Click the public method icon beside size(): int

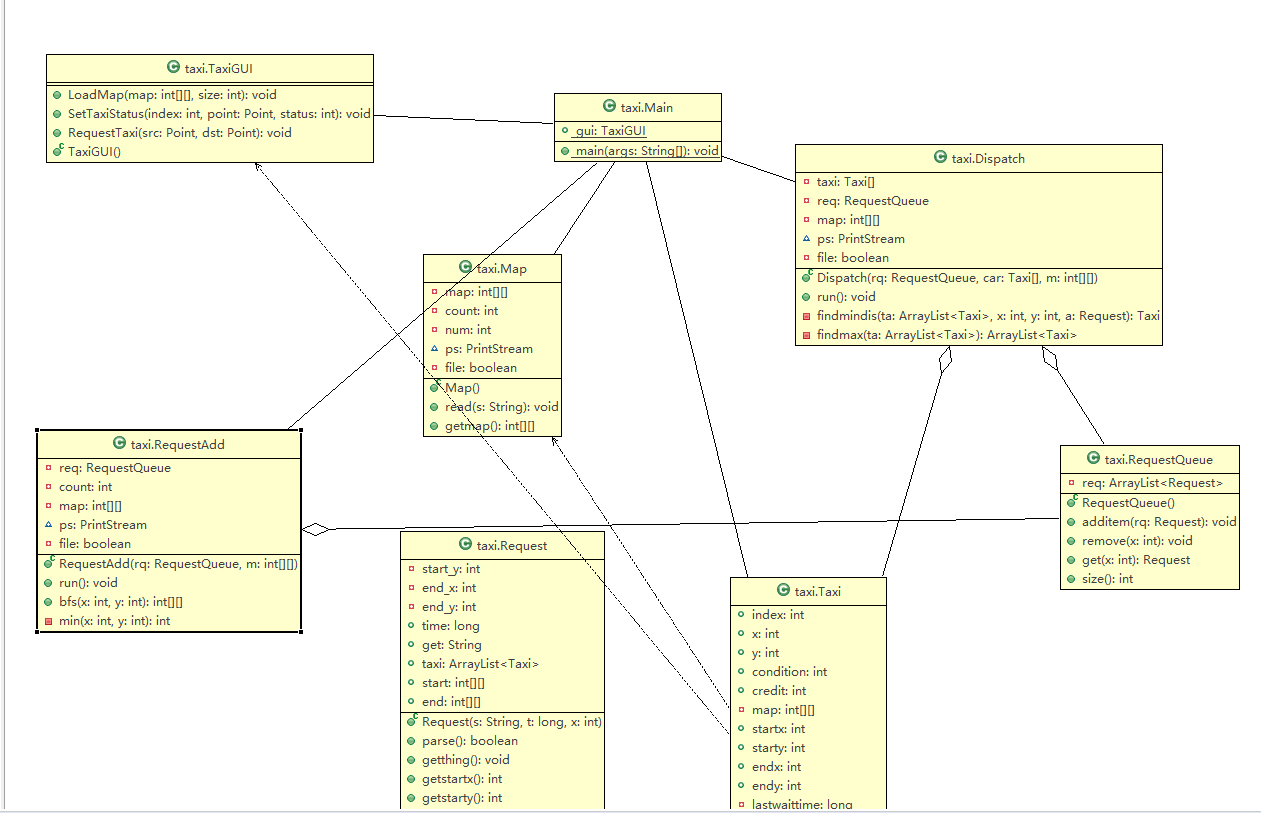(x=1072, y=579)
